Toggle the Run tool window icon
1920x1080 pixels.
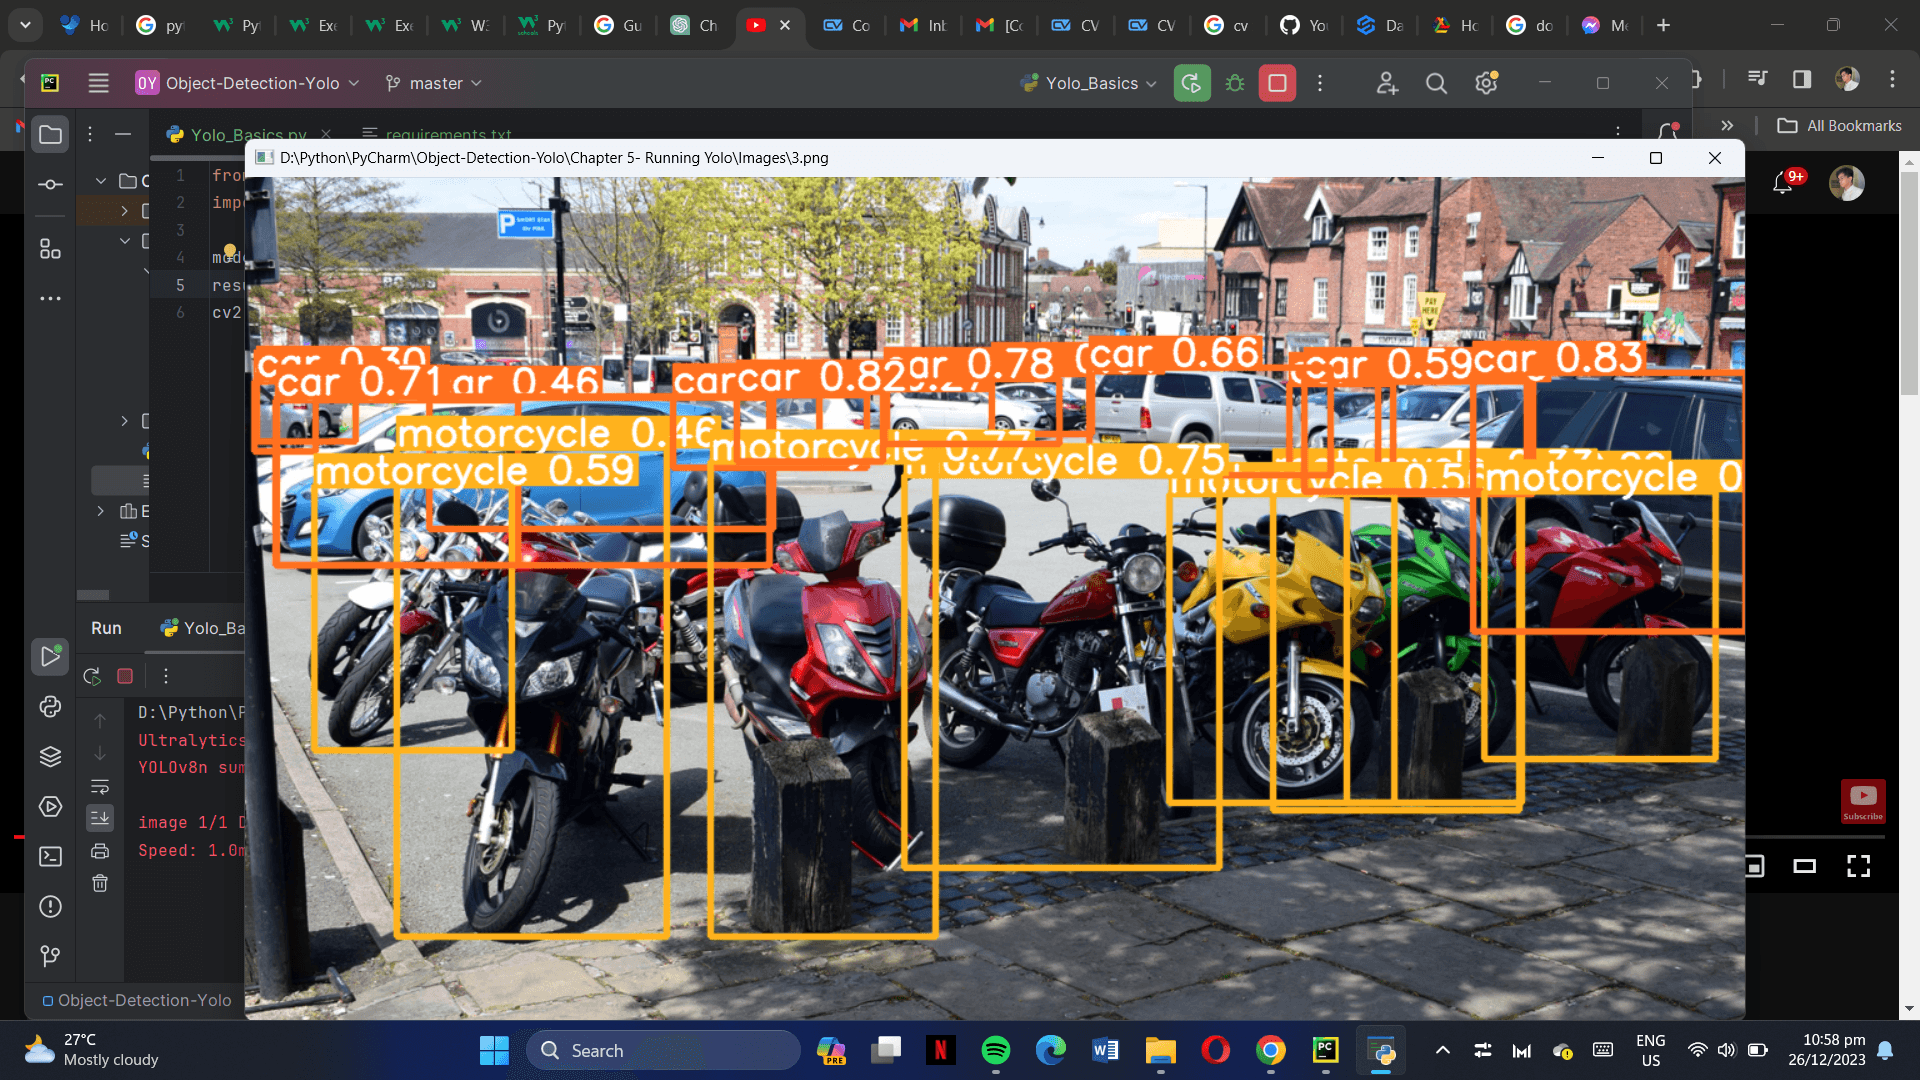[x=50, y=657]
